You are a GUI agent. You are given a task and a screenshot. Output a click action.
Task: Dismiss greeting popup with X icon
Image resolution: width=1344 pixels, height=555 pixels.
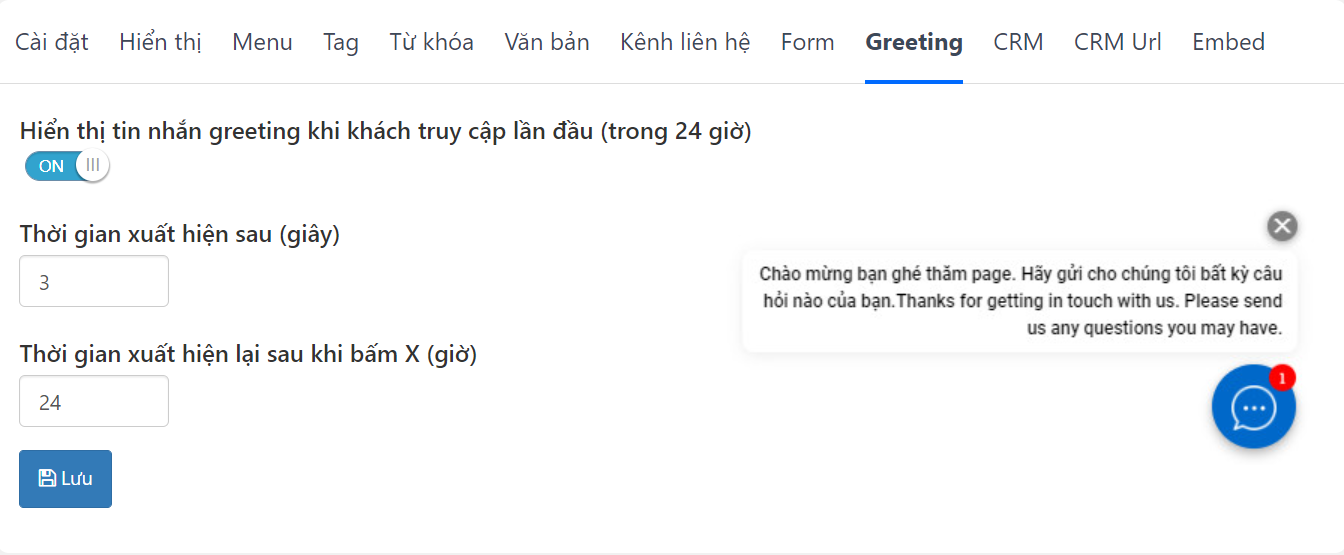click(x=1282, y=226)
